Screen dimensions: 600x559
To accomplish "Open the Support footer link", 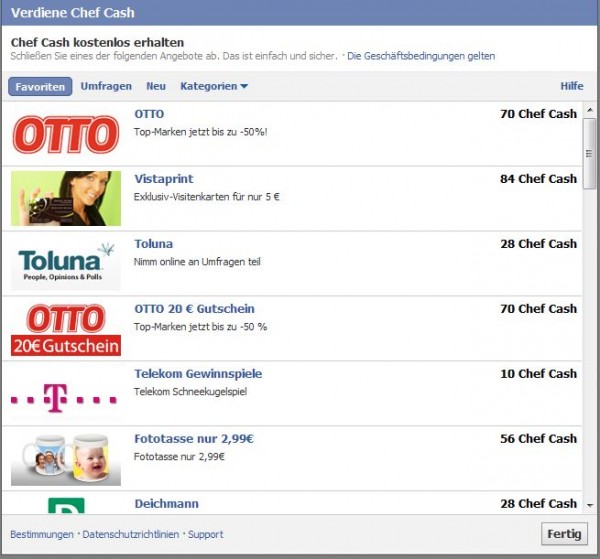I will click(206, 535).
